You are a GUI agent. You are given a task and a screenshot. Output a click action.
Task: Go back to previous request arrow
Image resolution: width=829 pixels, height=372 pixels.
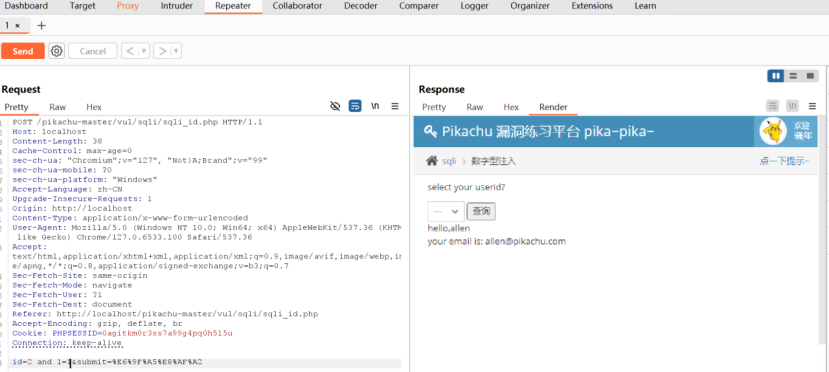129,51
